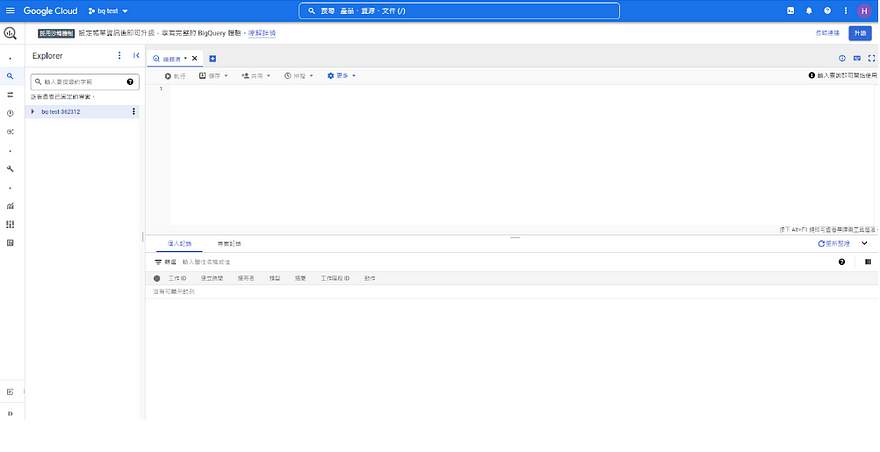Open the H account avatar
Image resolution: width=880 pixels, height=452 pixels.
tap(864, 11)
